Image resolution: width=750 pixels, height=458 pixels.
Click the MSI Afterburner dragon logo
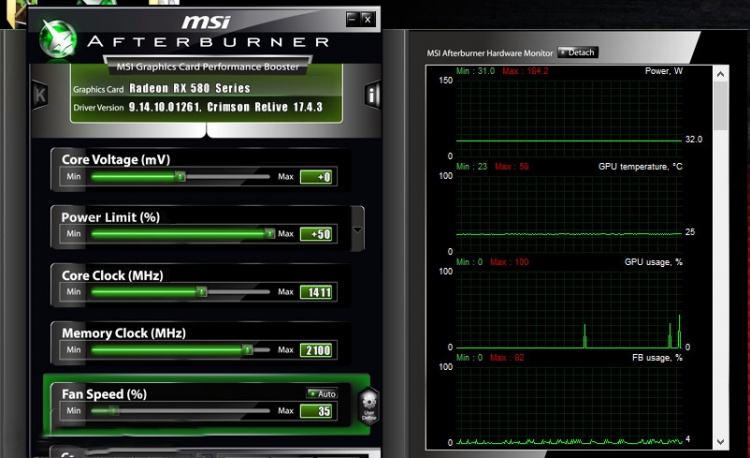[x=57, y=39]
